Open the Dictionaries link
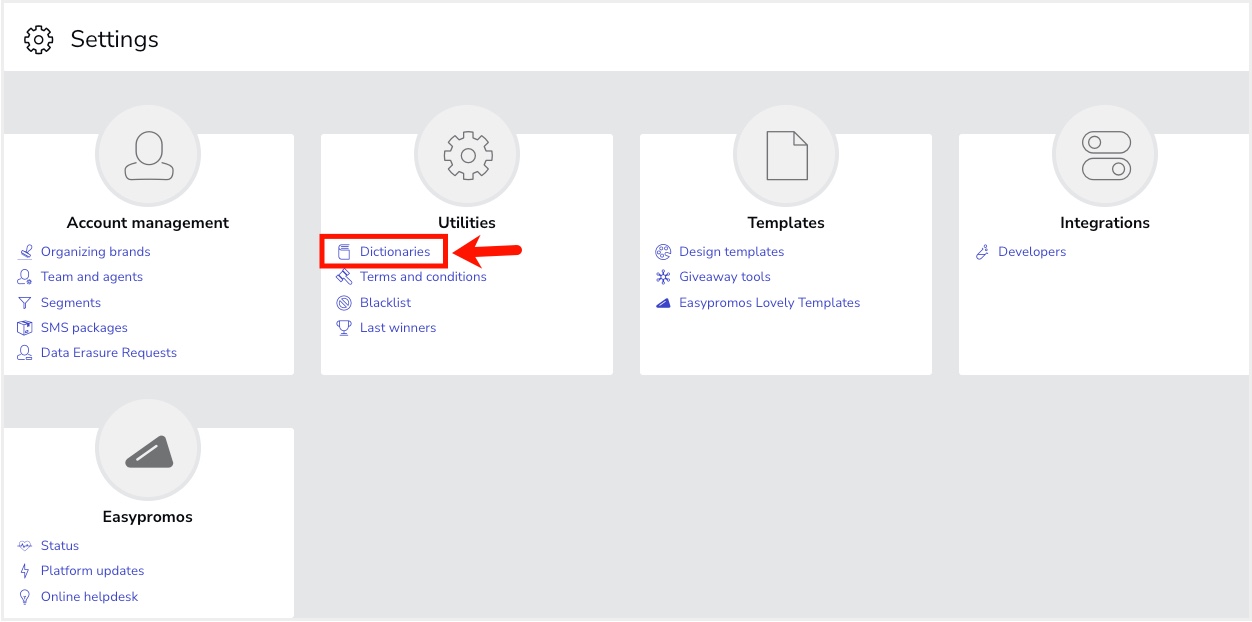The height and width of the screenshot is (622, 1252). coord(395,252)
